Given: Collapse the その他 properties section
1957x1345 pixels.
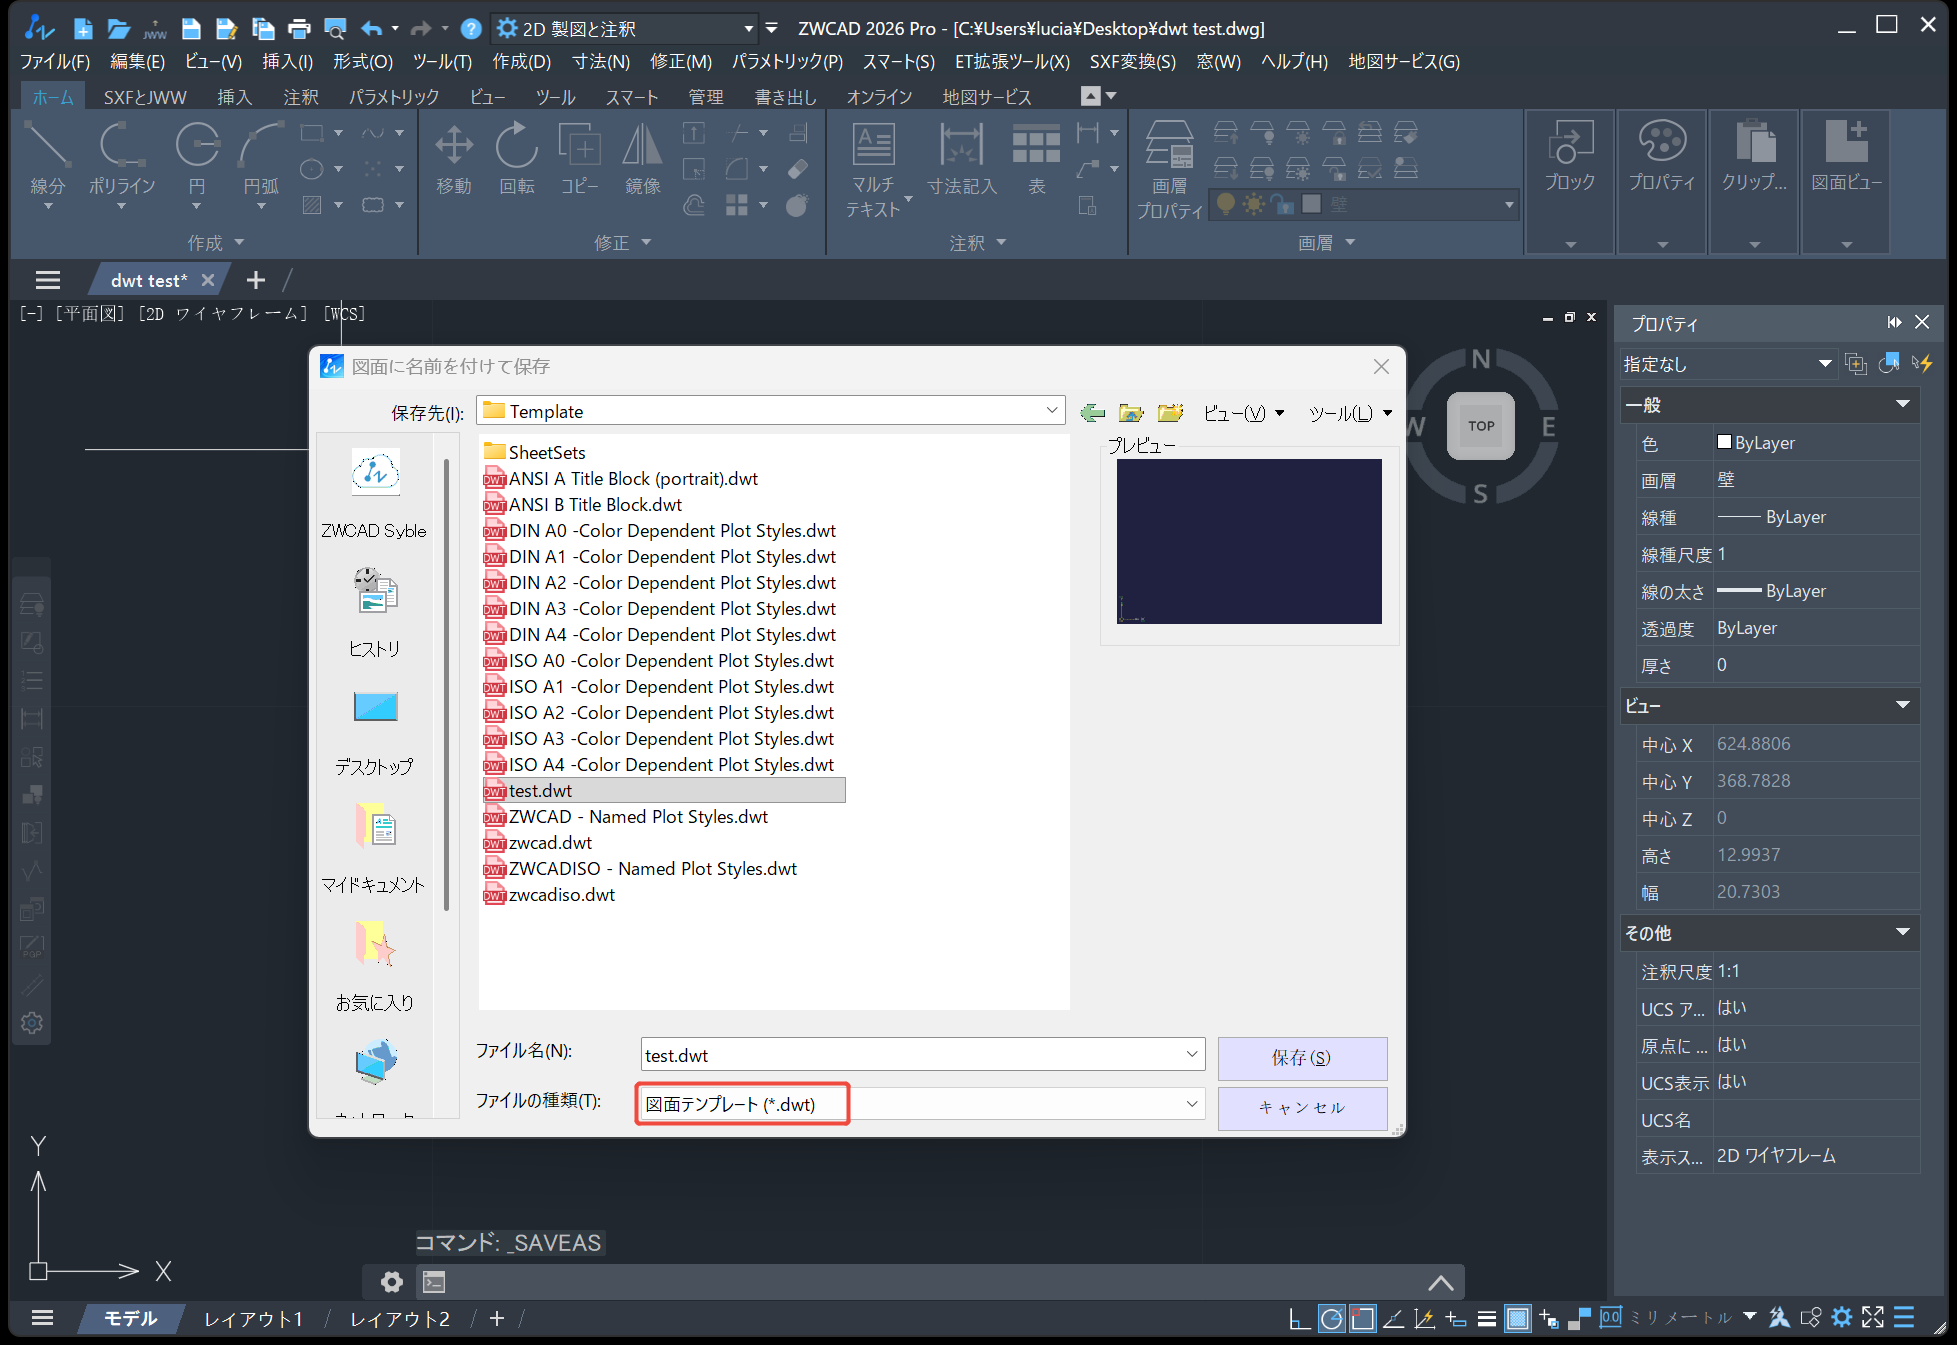Looking at the screenshot, I should 1902,932.
